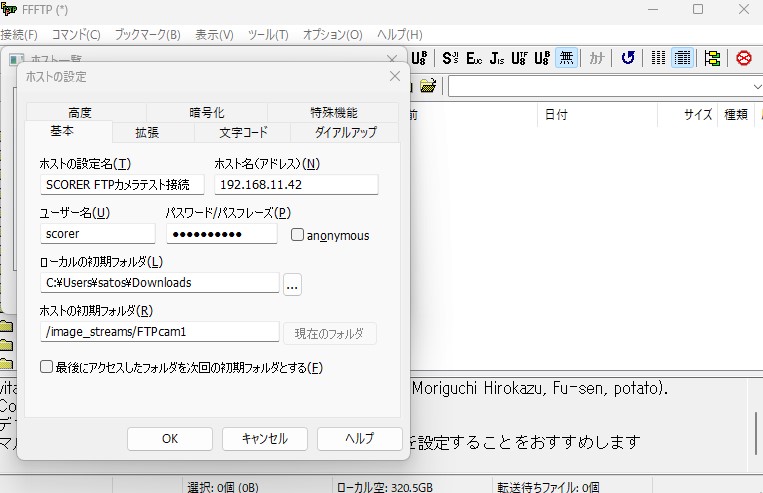Open the 文字コード tab

click(244, 132)
